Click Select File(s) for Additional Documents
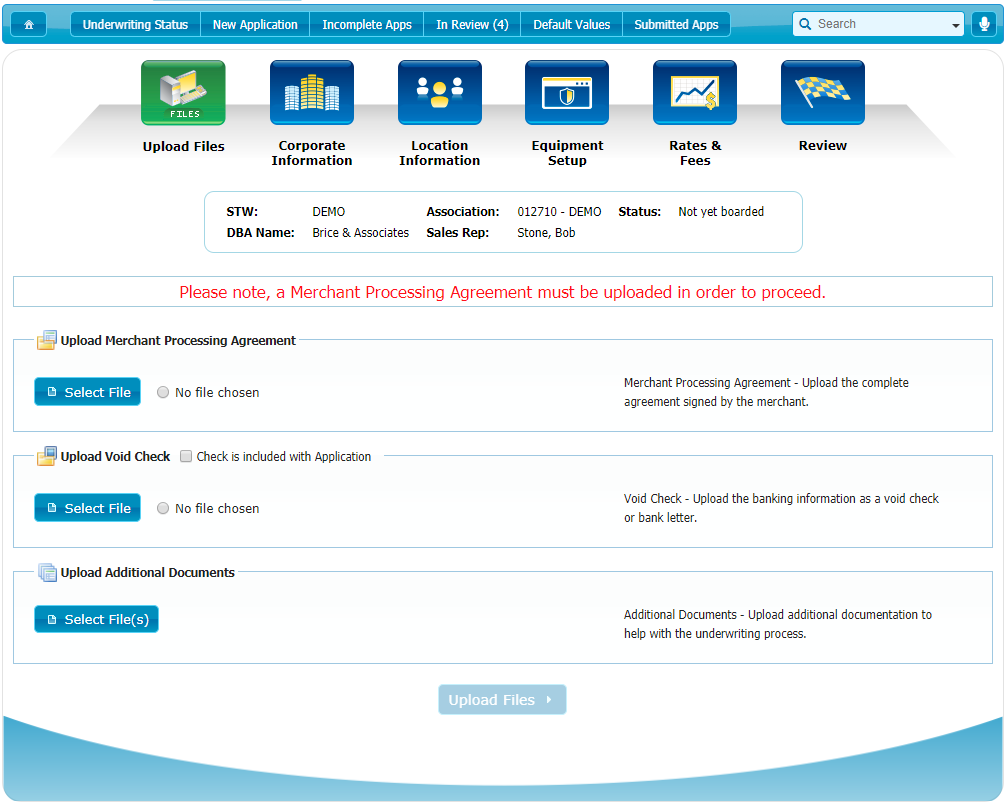Image resolution: width=1007 pixels, height=805 pixels. tap(96, 620)
